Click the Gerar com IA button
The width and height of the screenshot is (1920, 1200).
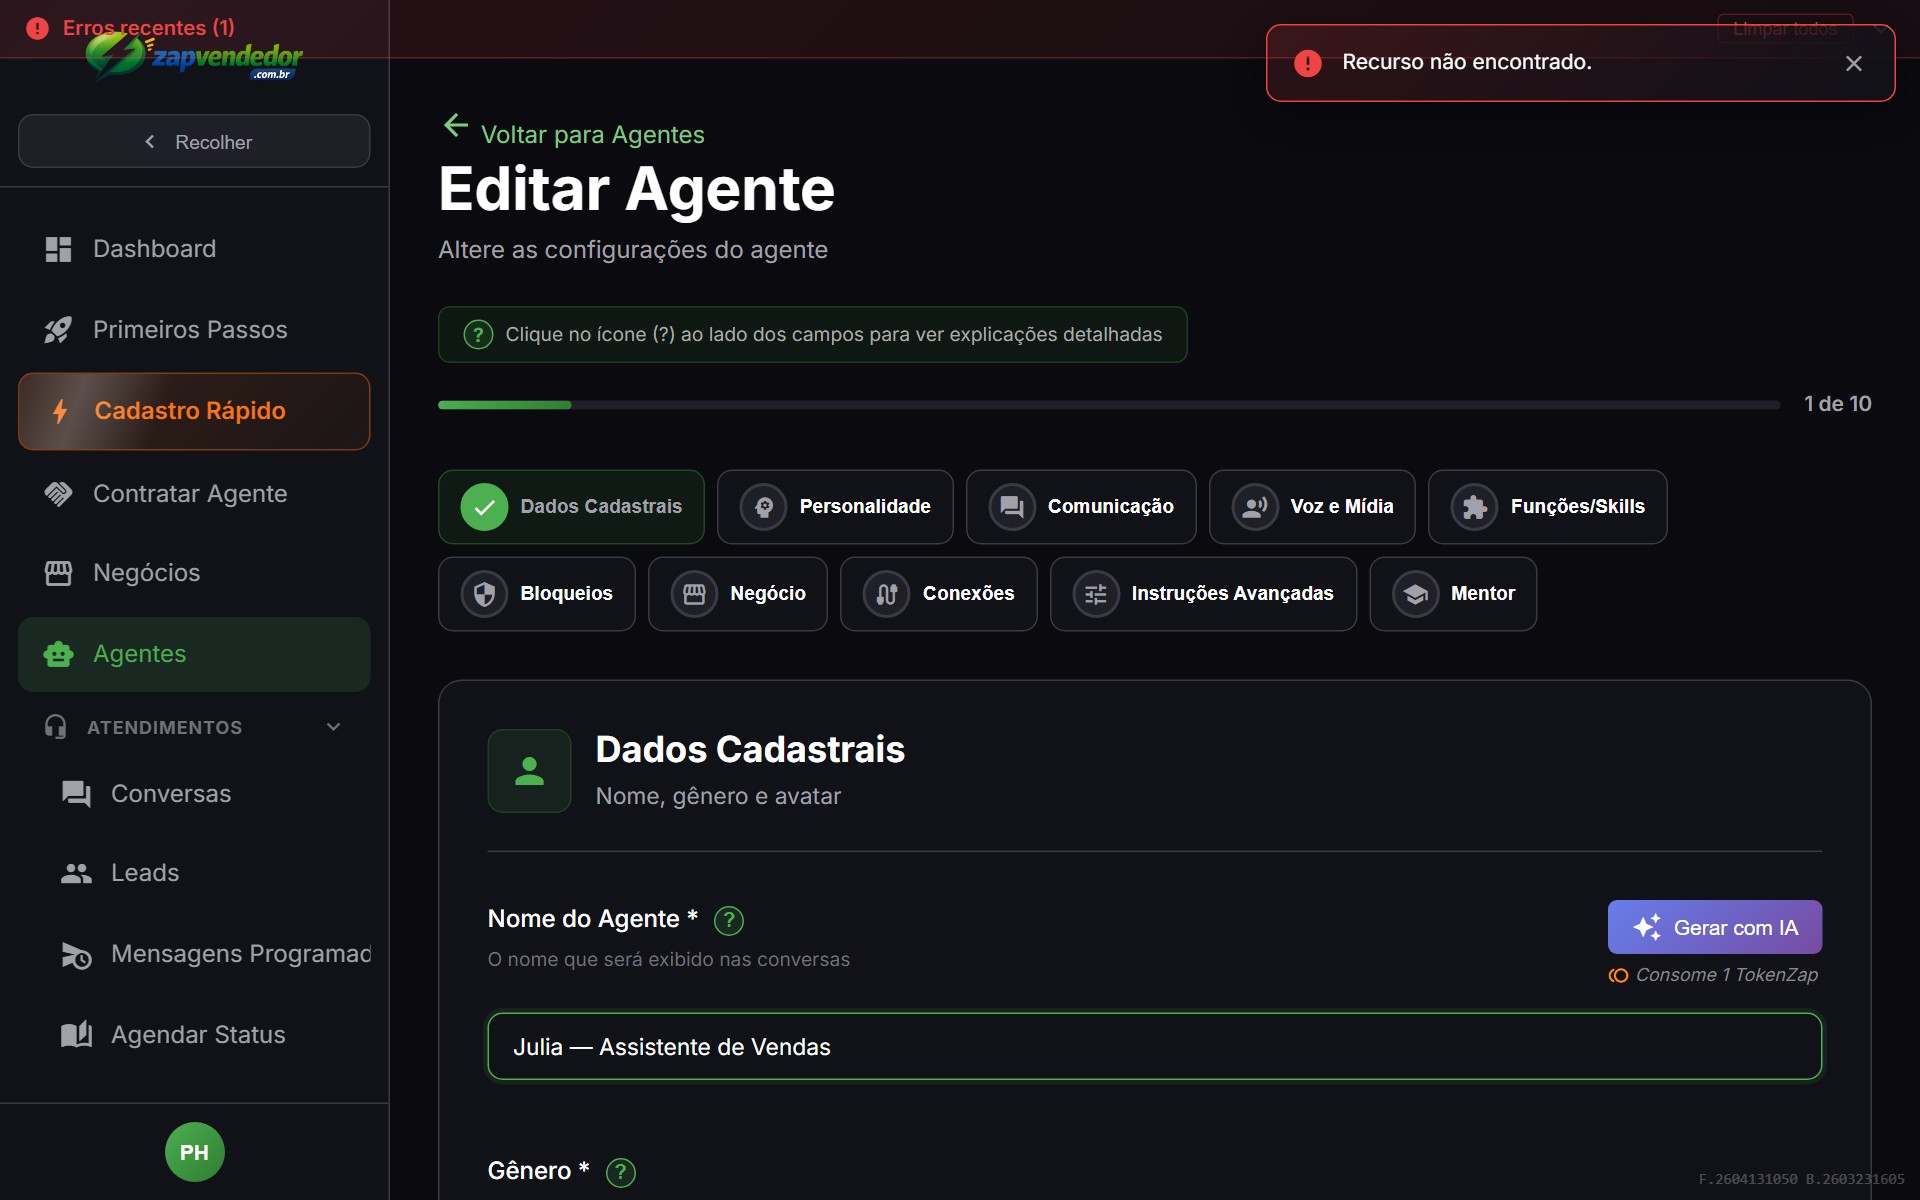pos(1713,927)
